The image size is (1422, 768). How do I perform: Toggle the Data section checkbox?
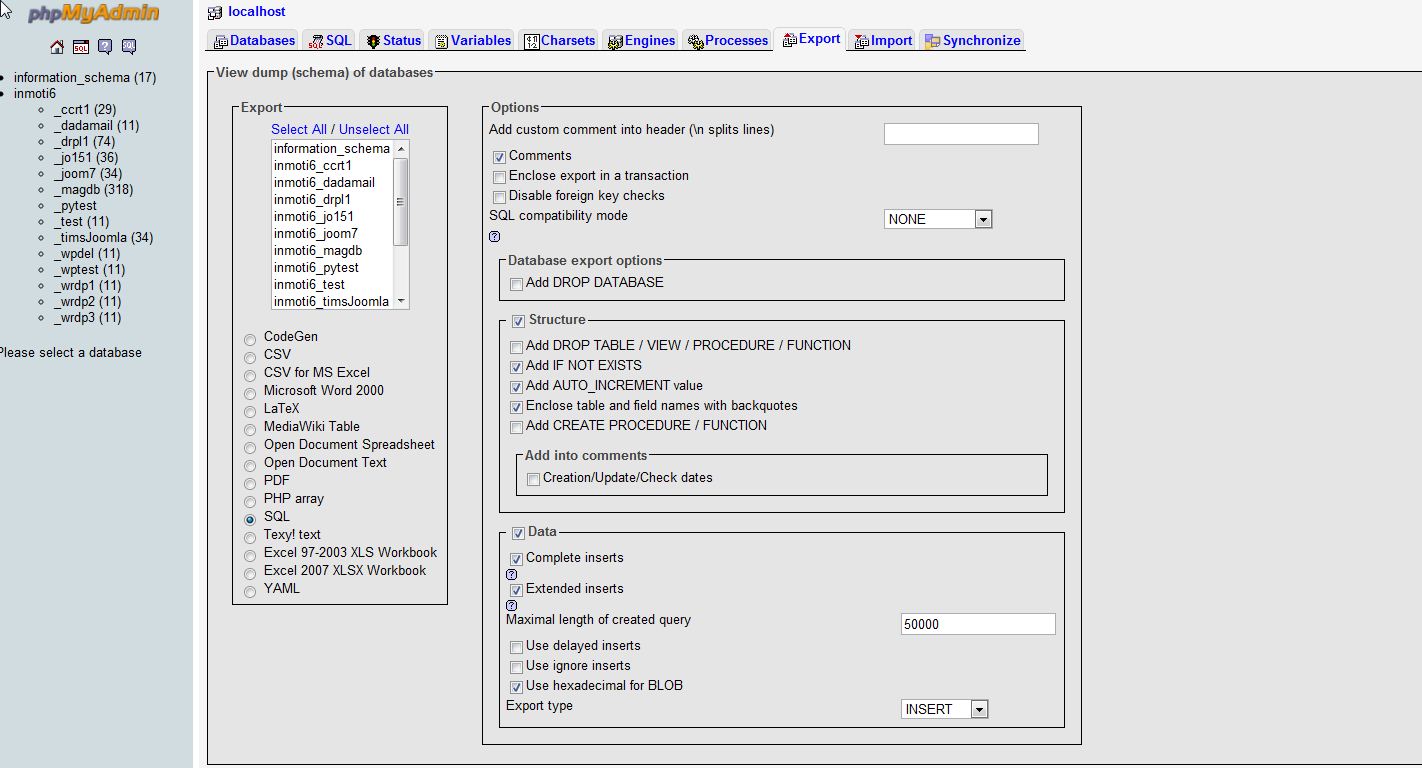518,533
